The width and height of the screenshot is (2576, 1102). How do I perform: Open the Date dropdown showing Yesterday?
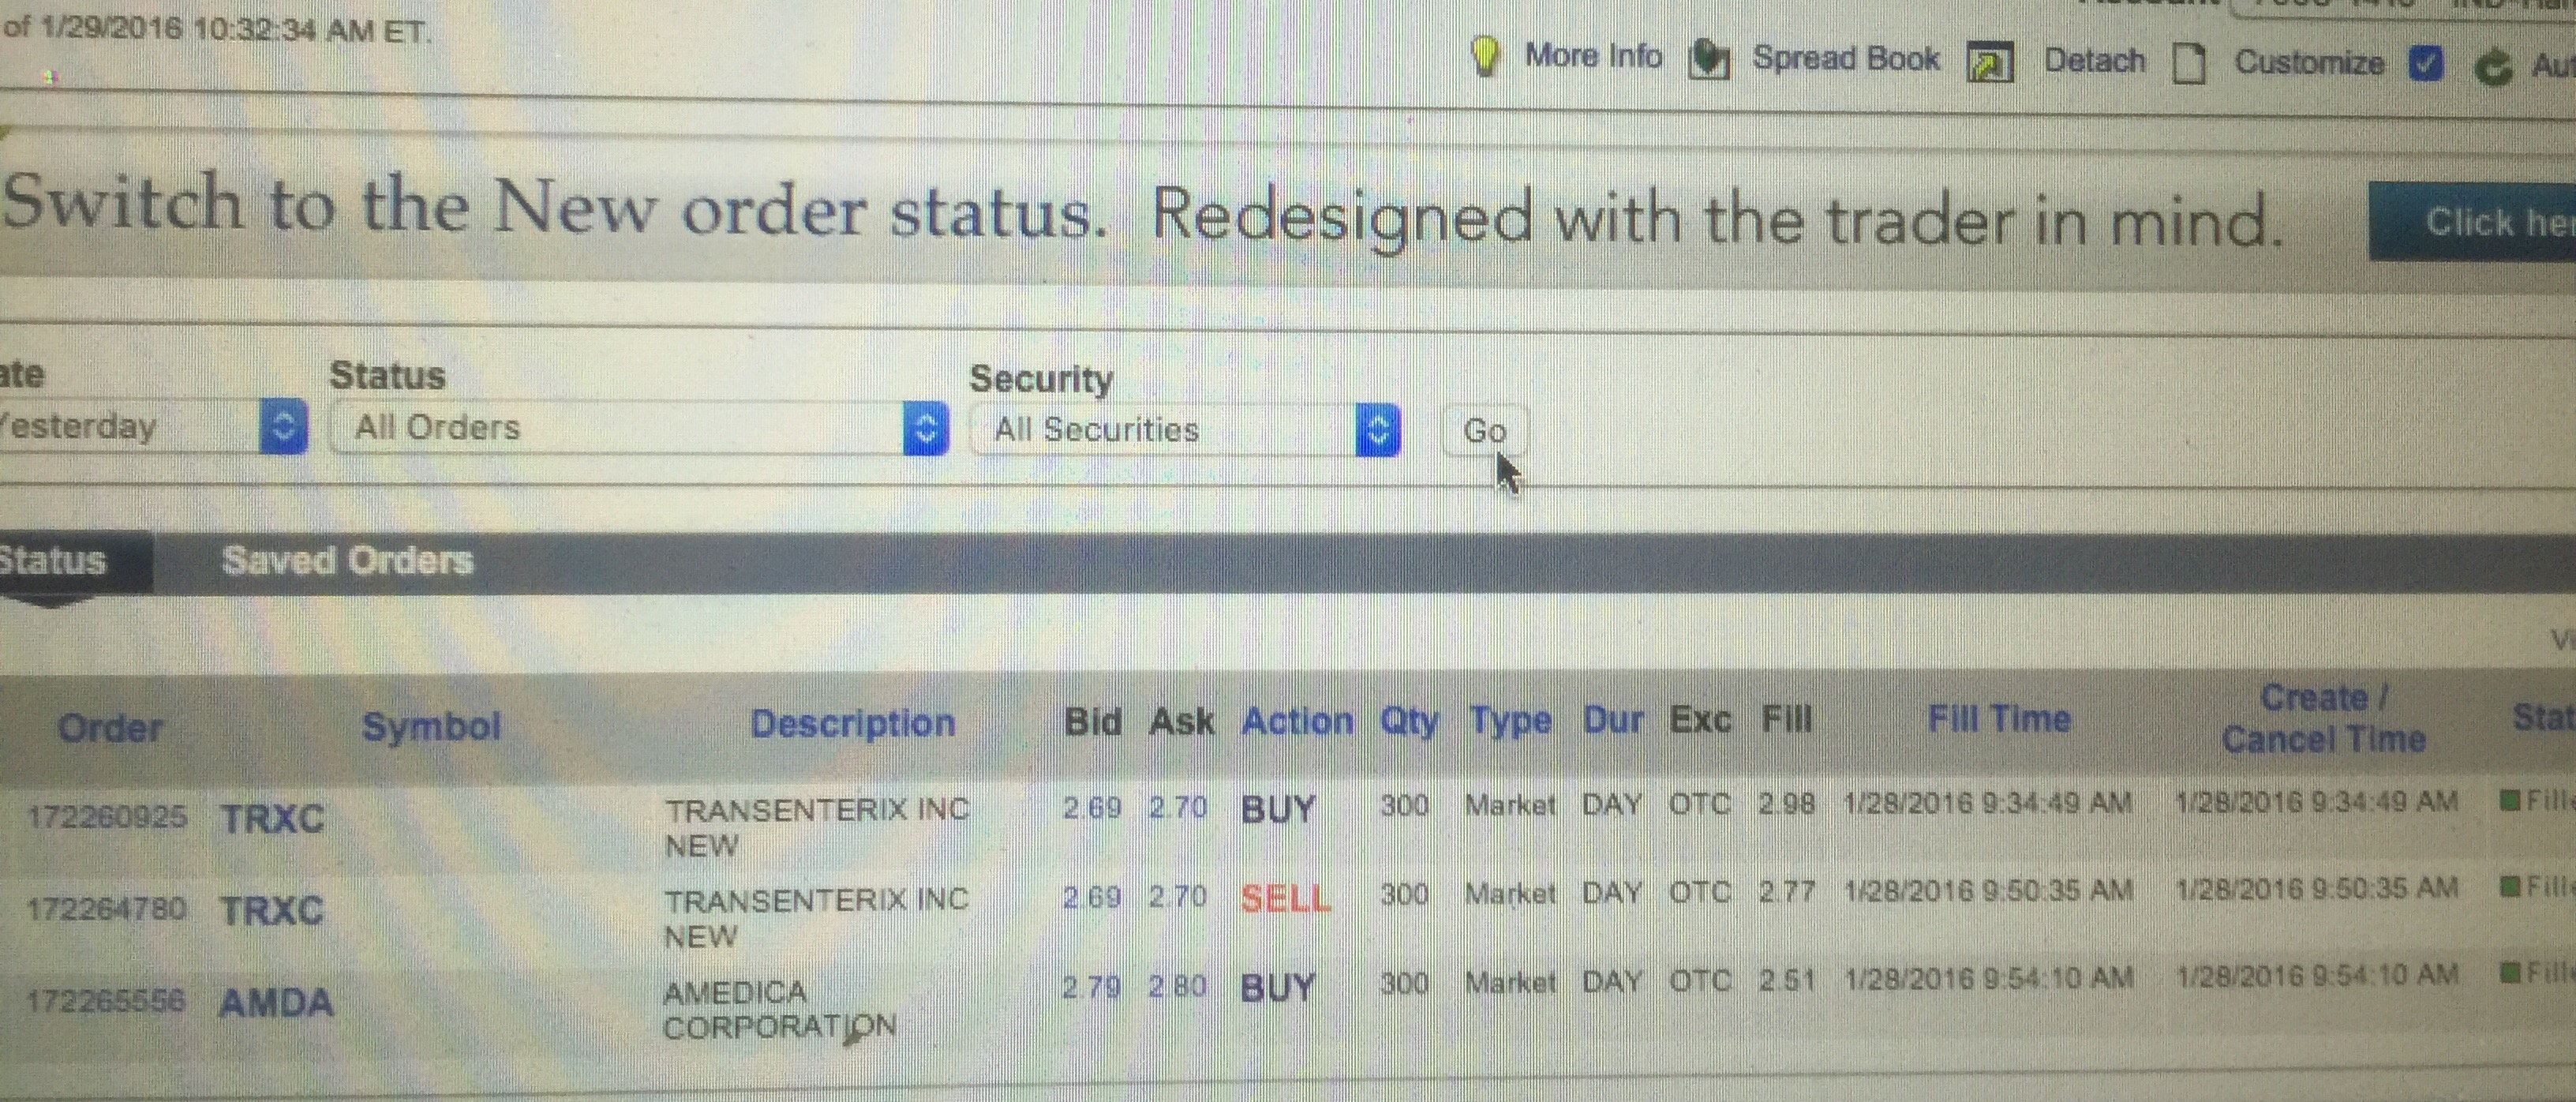283,427
